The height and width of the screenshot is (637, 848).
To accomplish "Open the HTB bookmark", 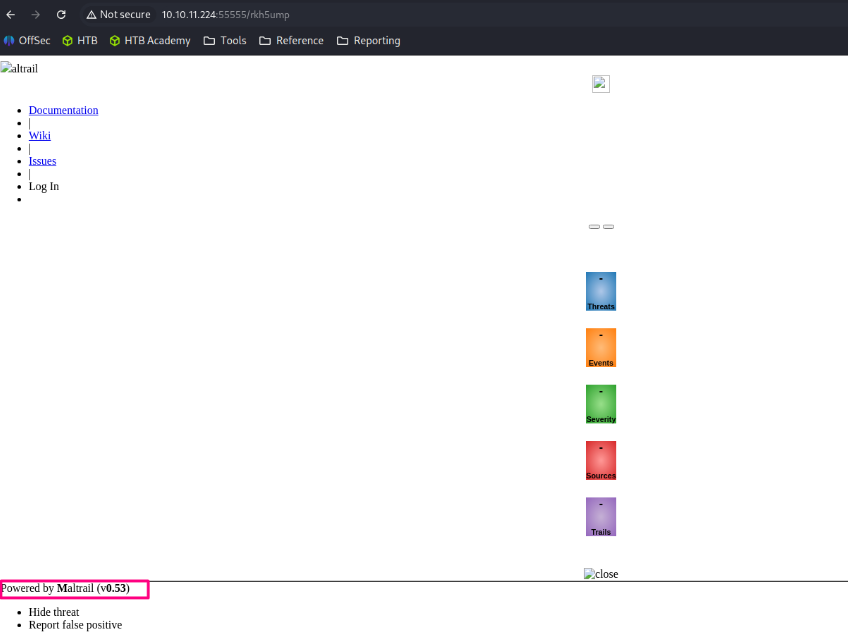I will pyautogui.click(x=80, y=41).
